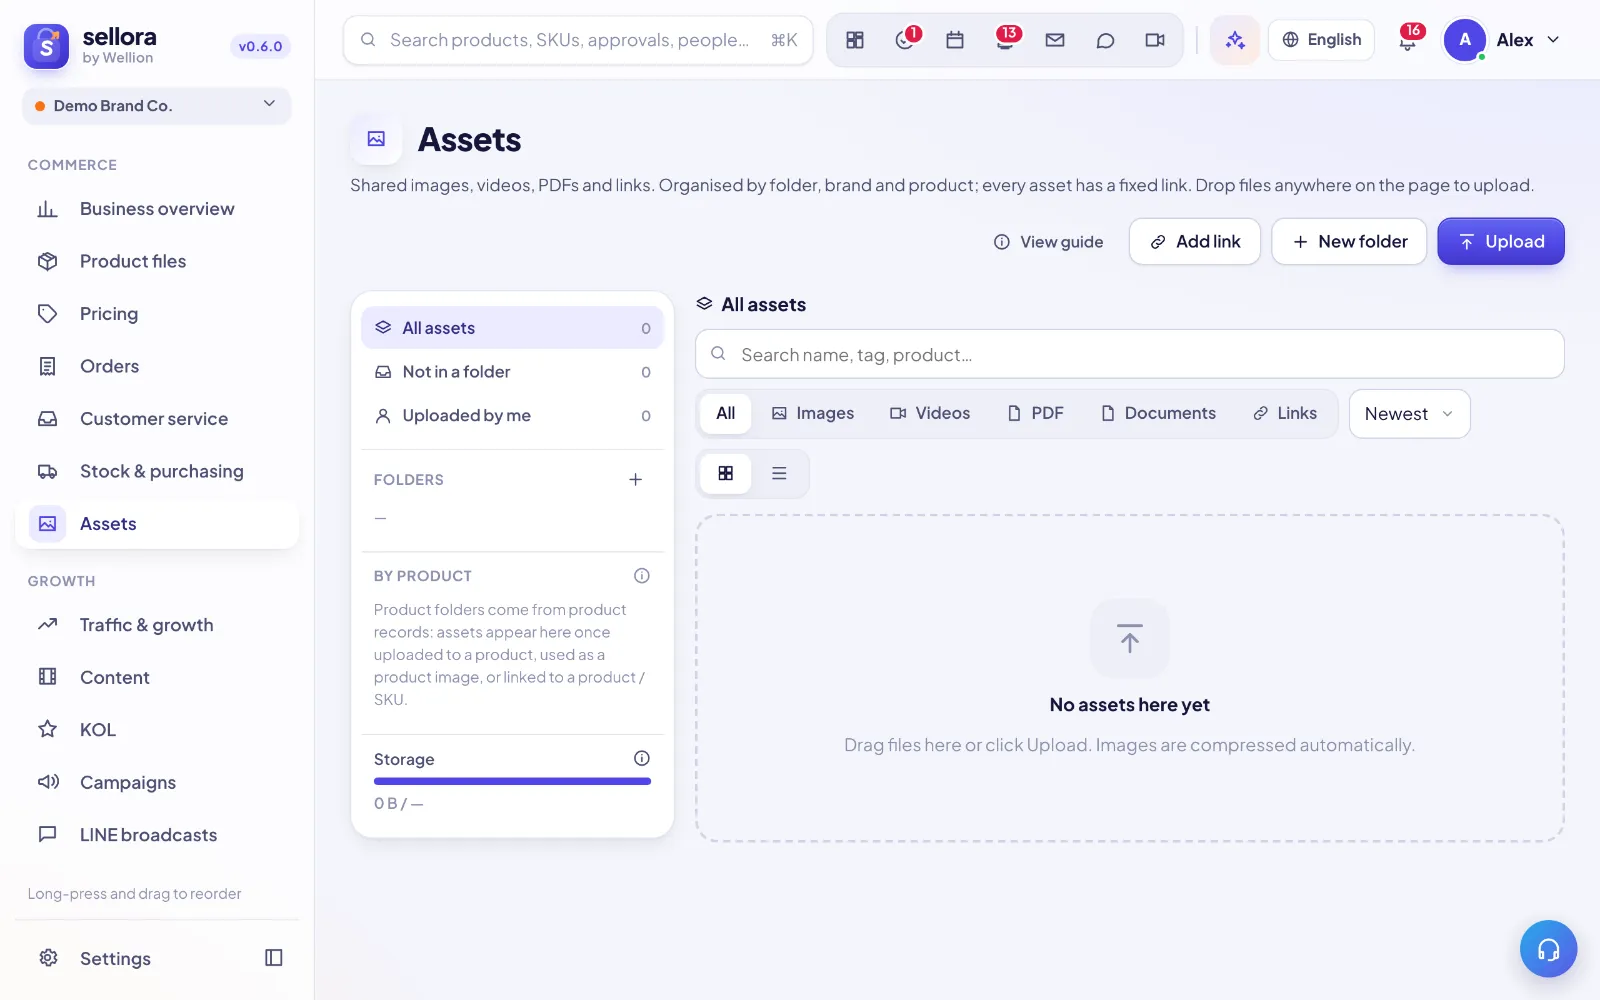Go to Product files in sidebar
The width and height of the screenshot is (1600, 1000).
tap(157, 262)
